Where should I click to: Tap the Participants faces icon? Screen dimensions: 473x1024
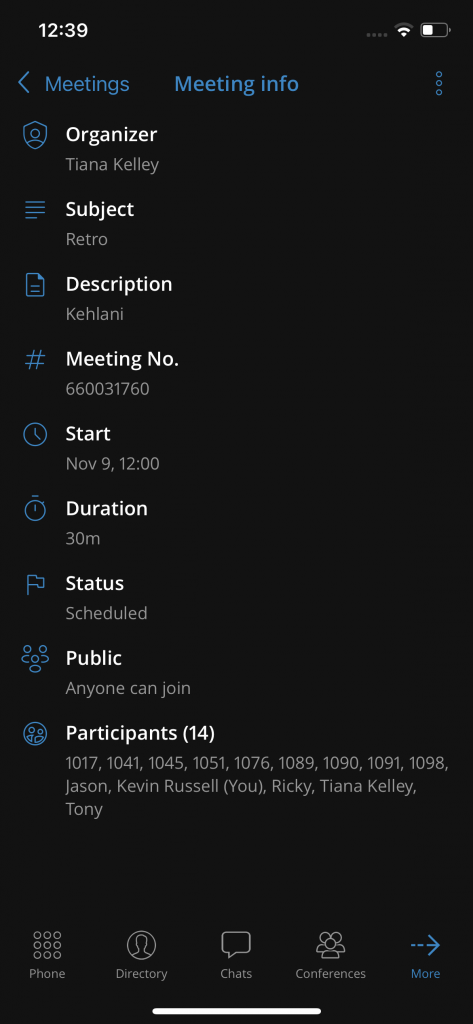[35, 733]
